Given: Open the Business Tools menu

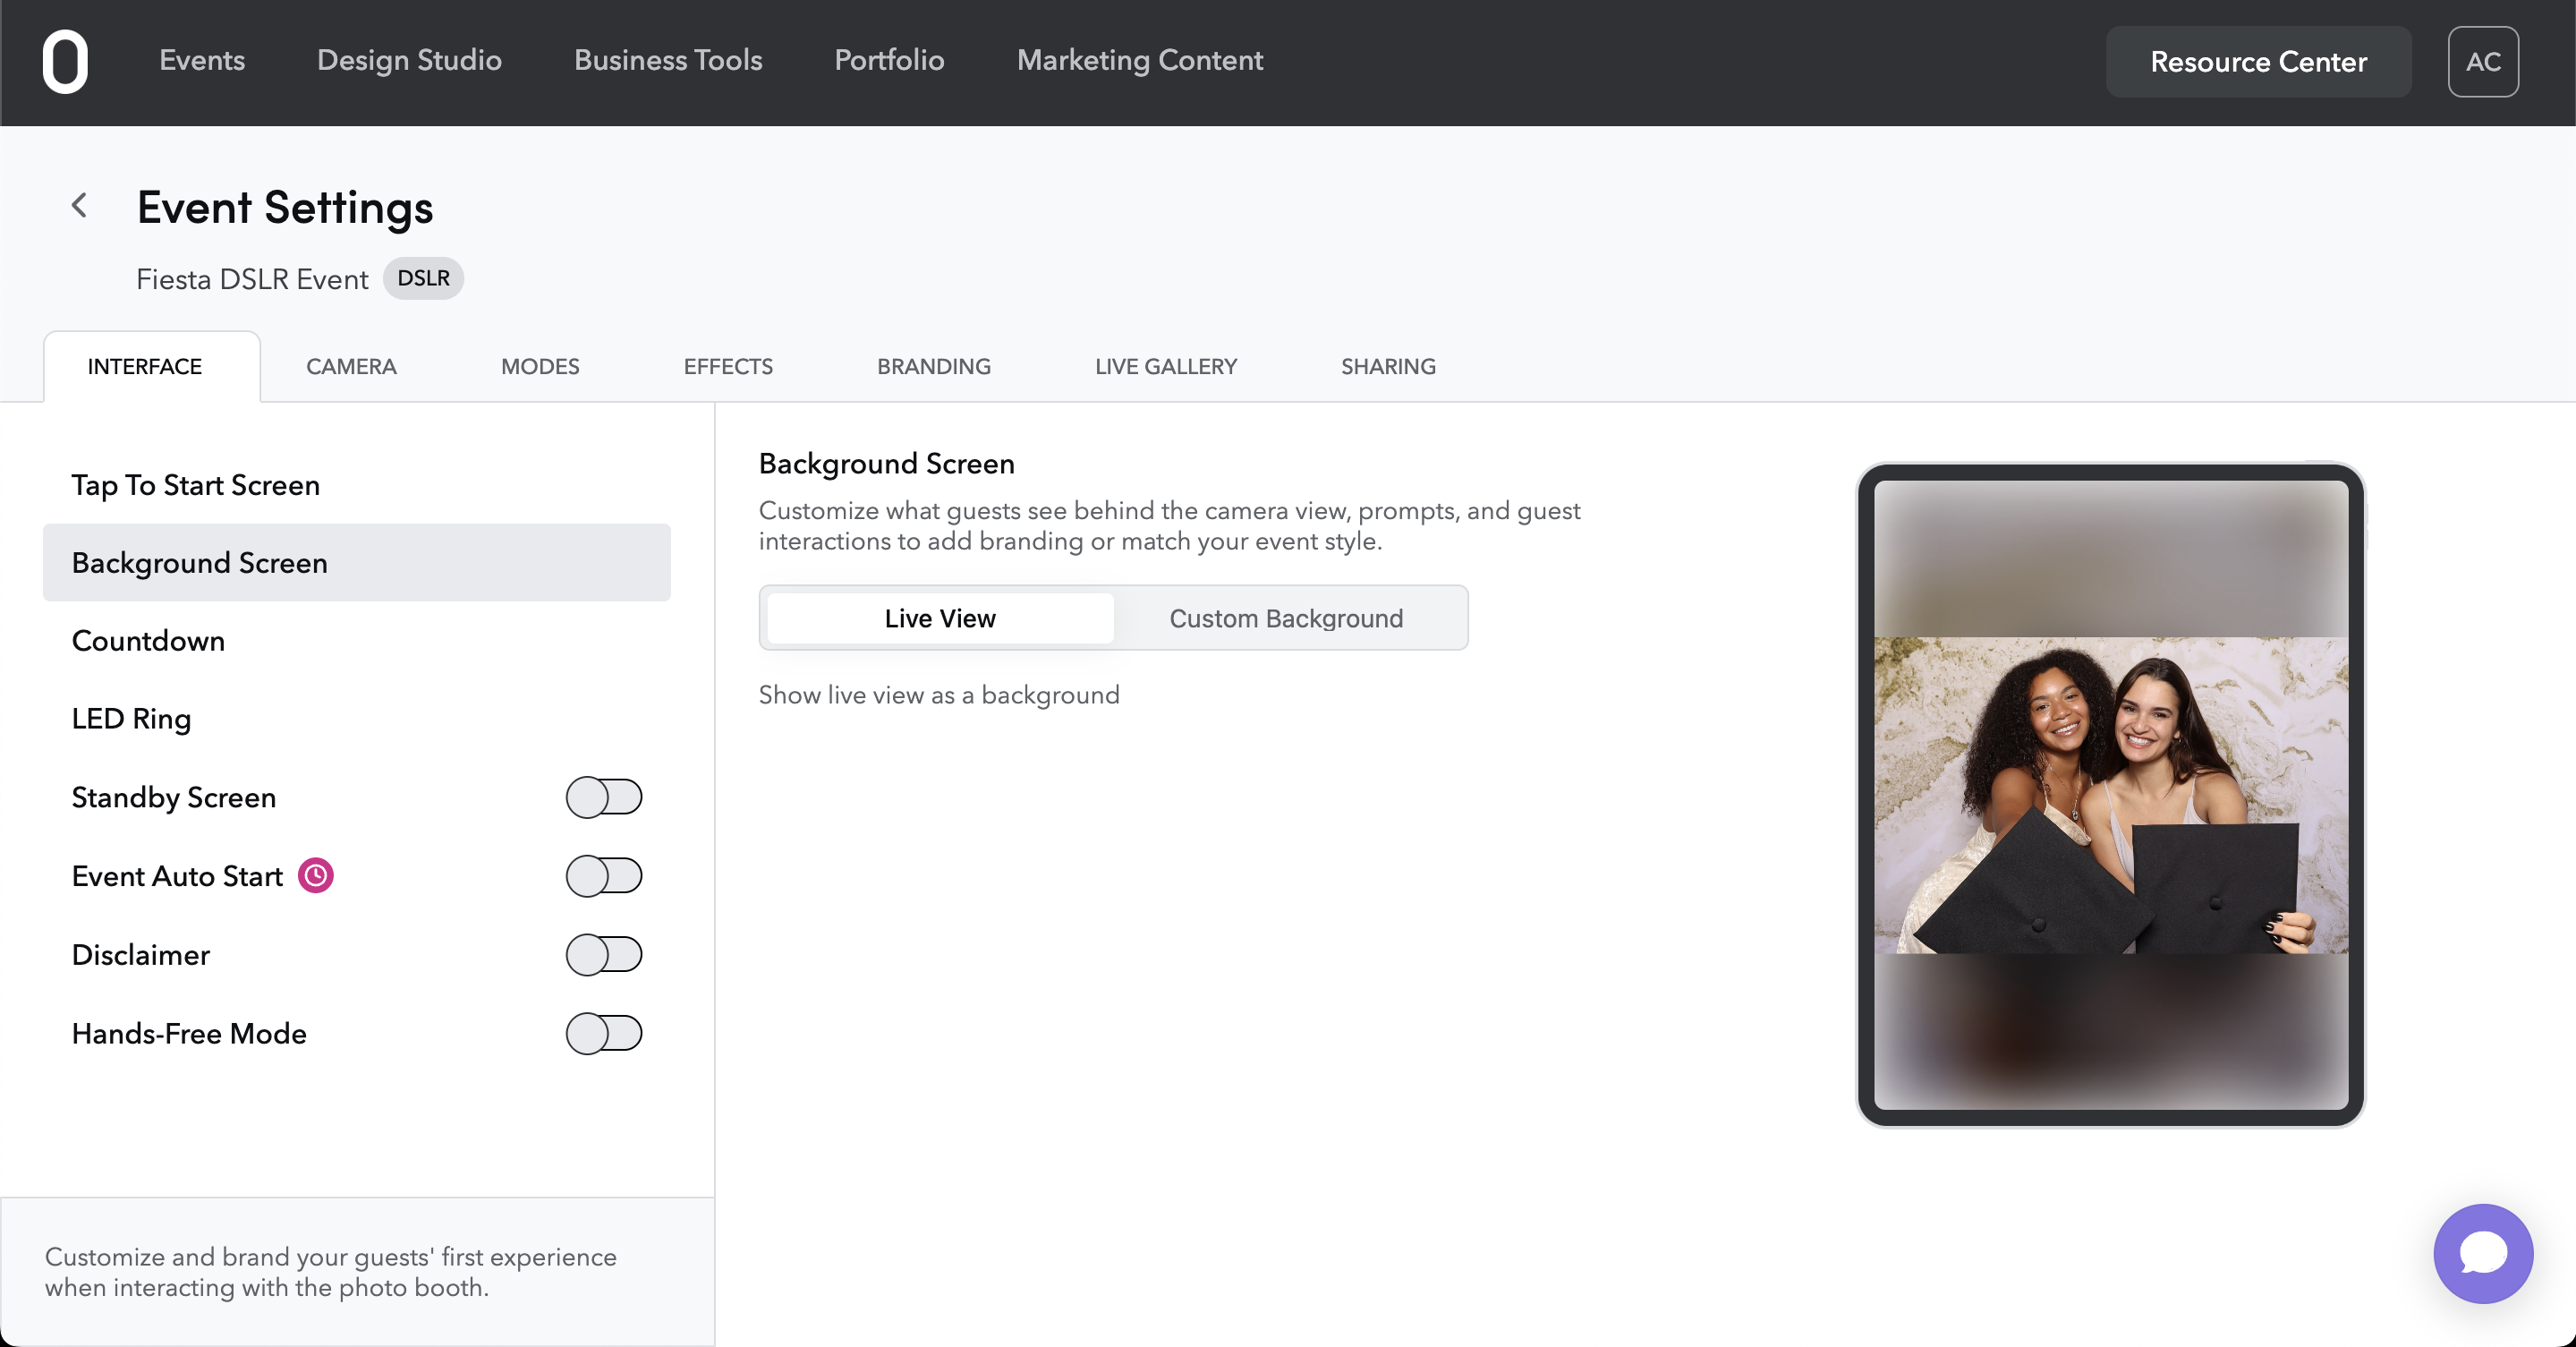Looking at the screenshot, I should 668,60.
